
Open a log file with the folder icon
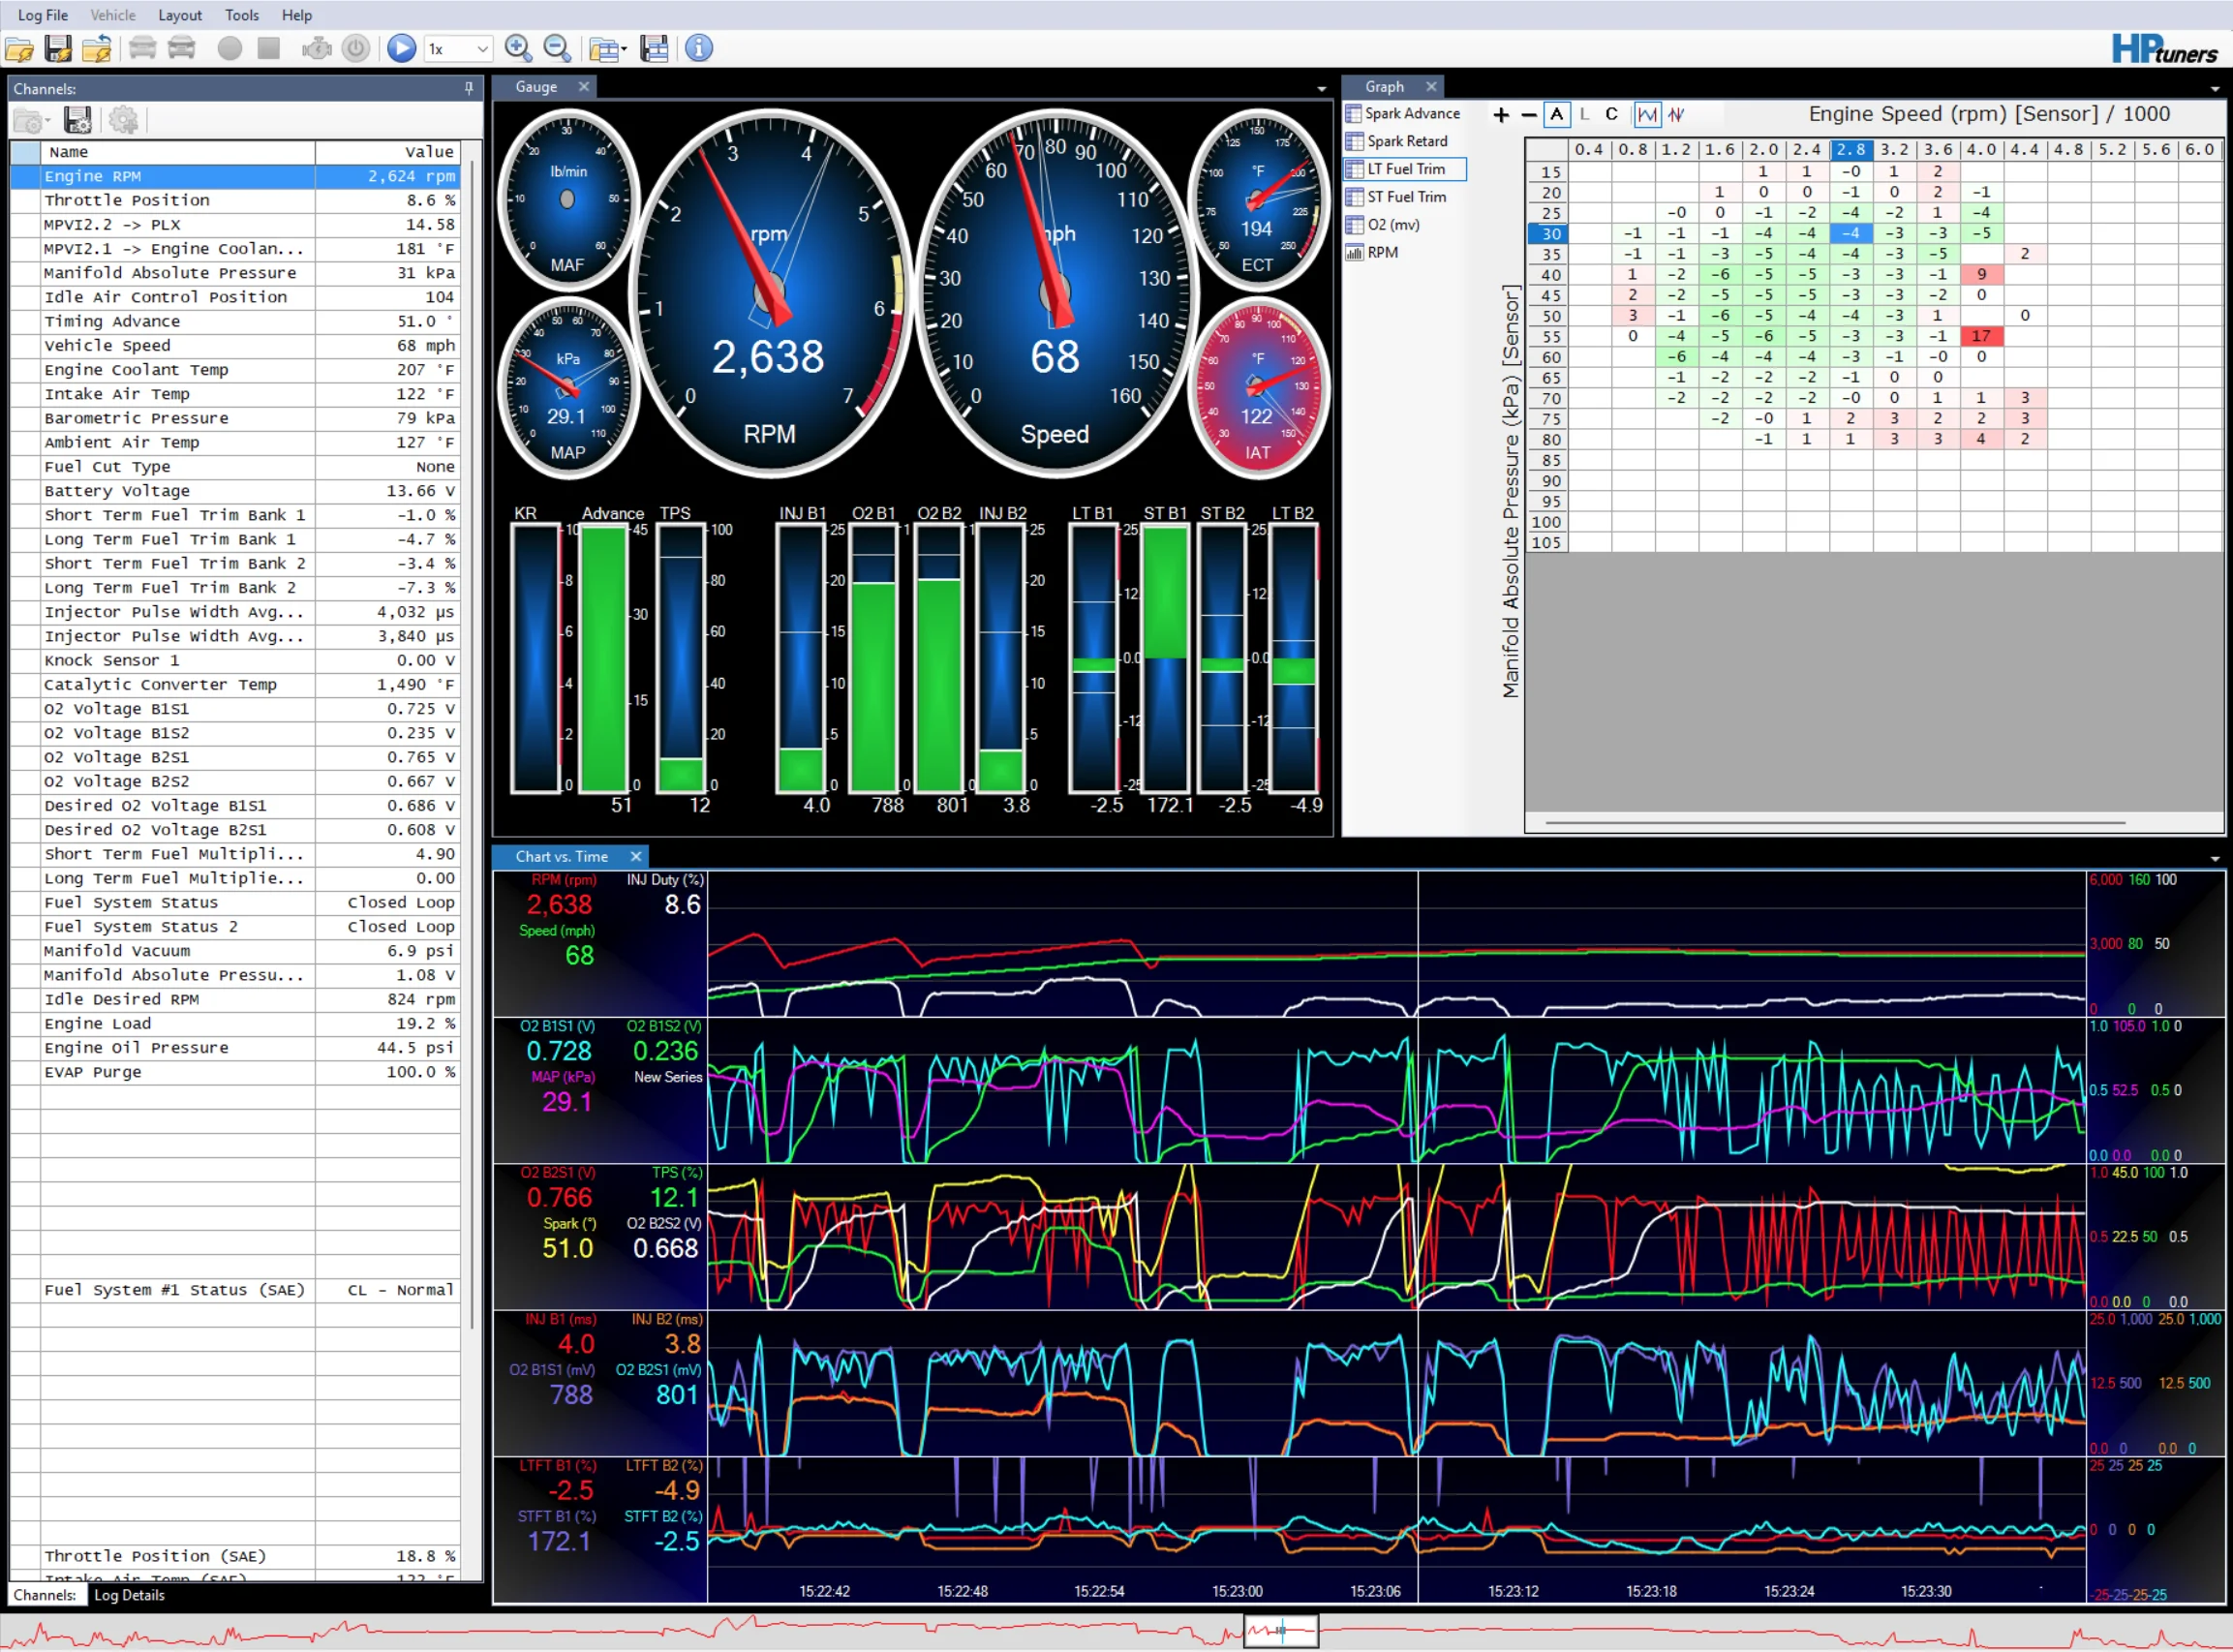(20, 48)
